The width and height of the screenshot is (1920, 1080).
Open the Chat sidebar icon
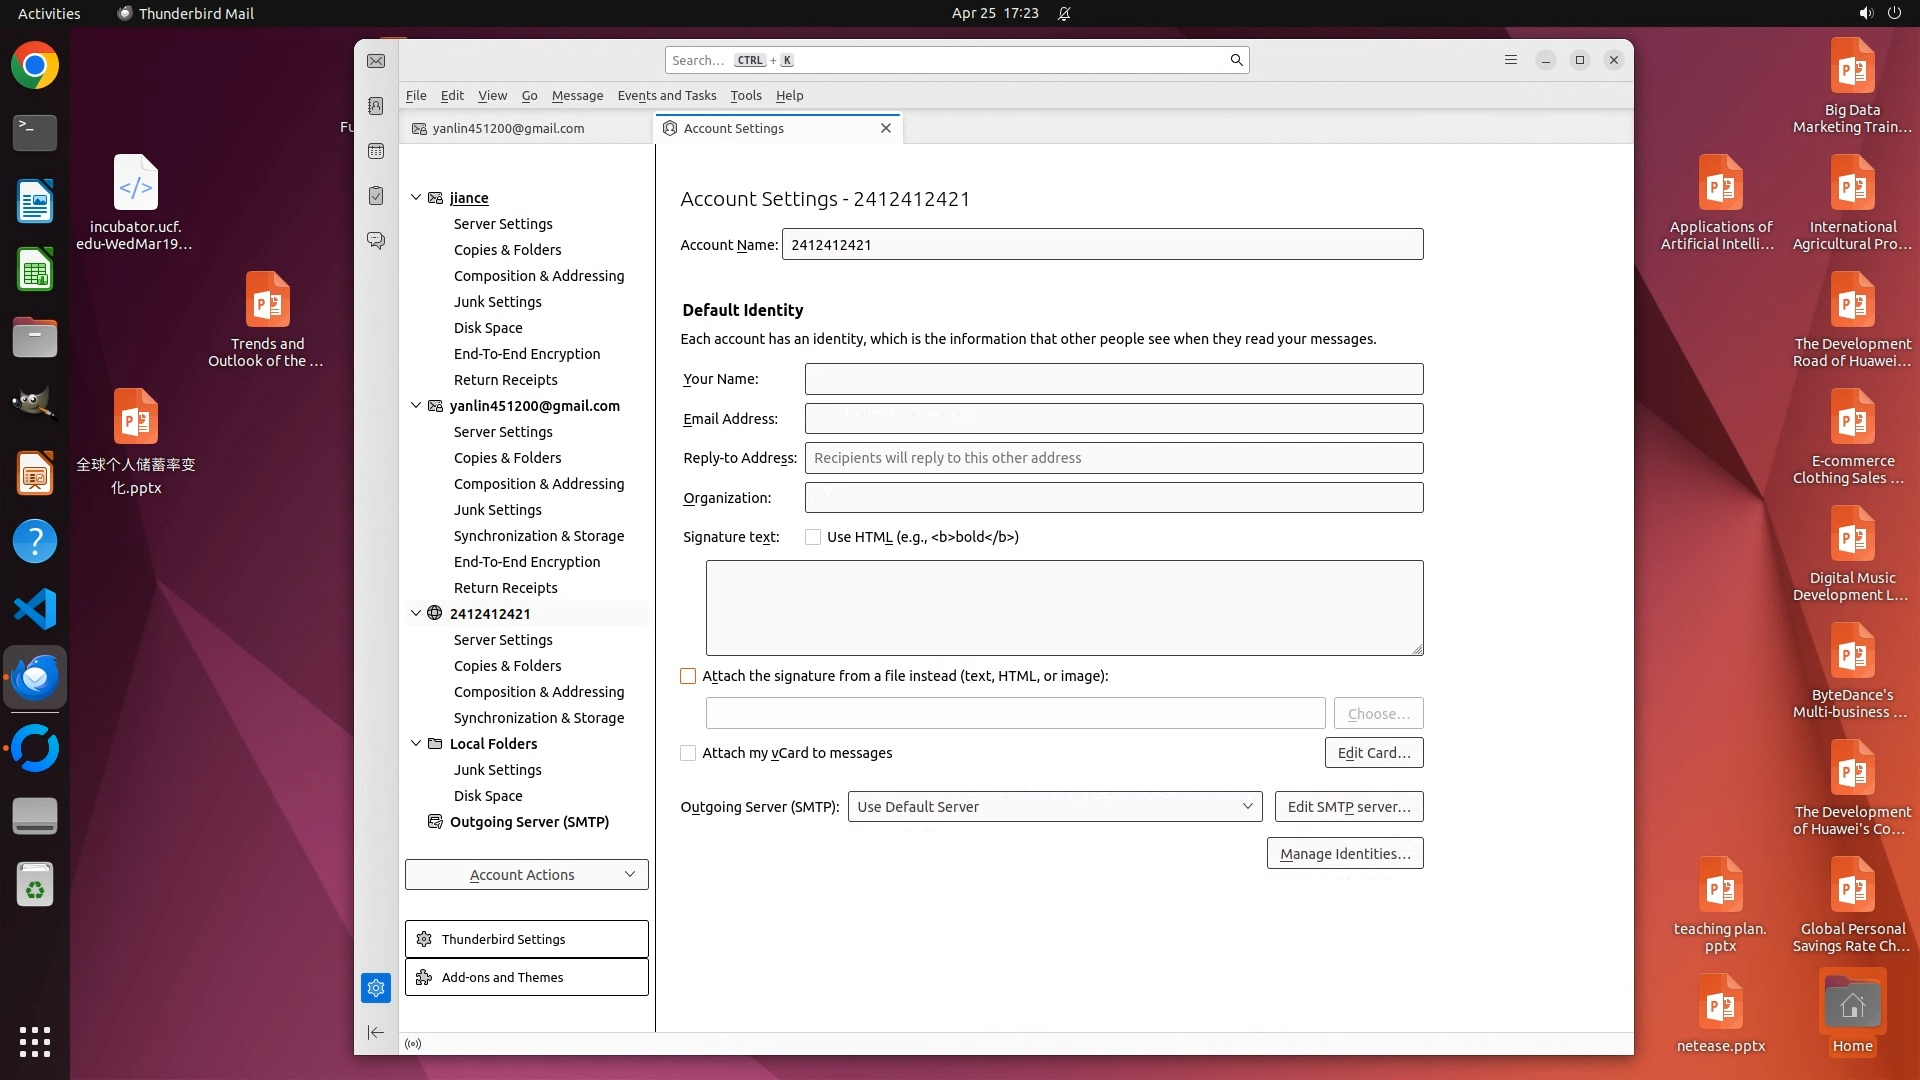click(x=376, y=241)
